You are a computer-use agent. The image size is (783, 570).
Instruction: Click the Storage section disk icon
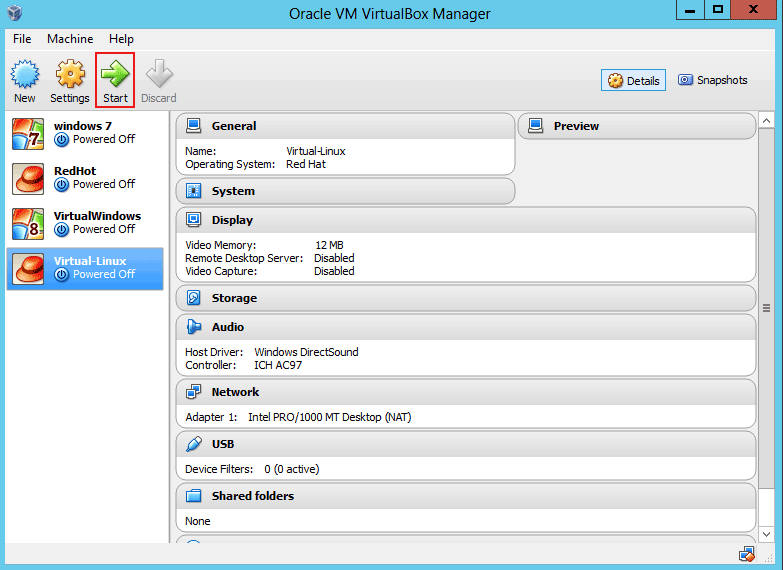193,298
